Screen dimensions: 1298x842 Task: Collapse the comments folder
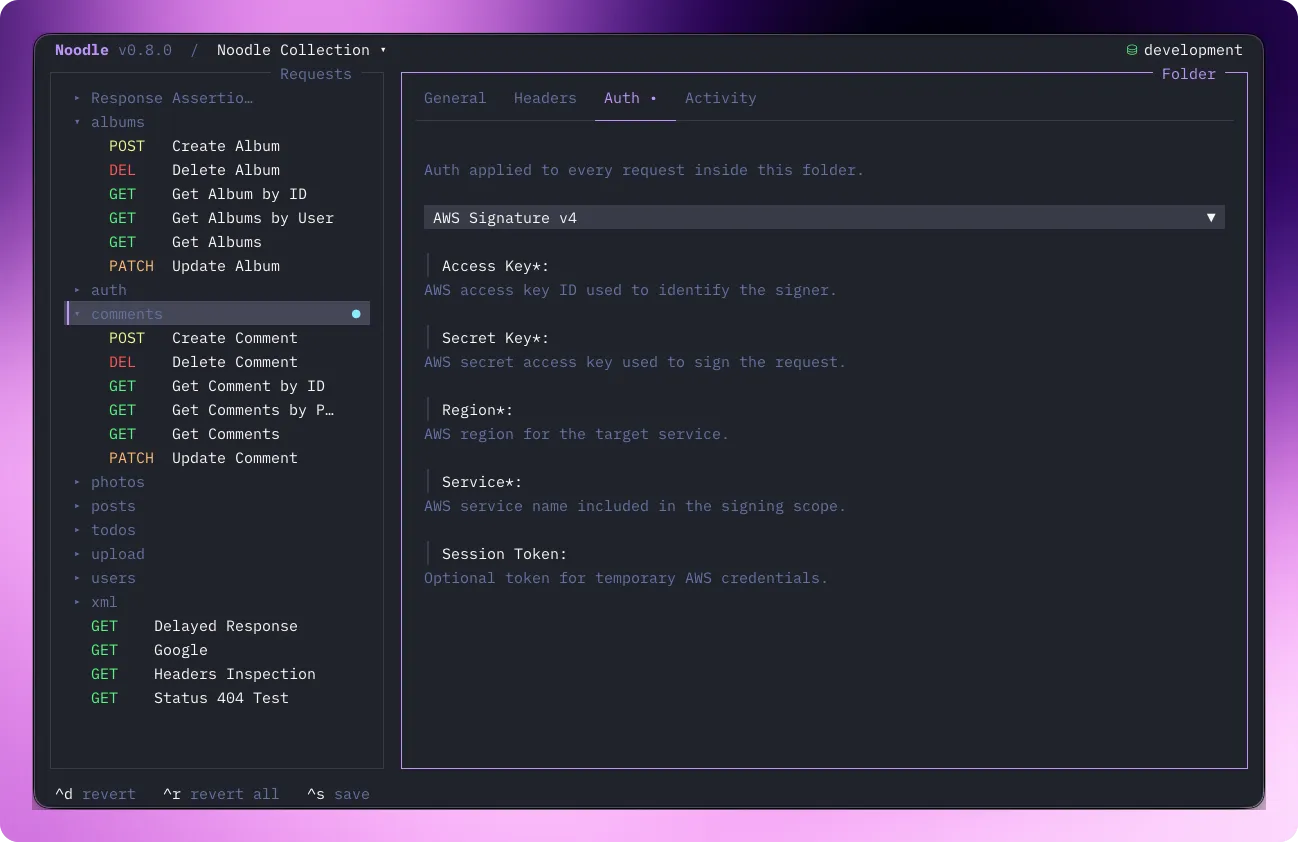[77, 314]
